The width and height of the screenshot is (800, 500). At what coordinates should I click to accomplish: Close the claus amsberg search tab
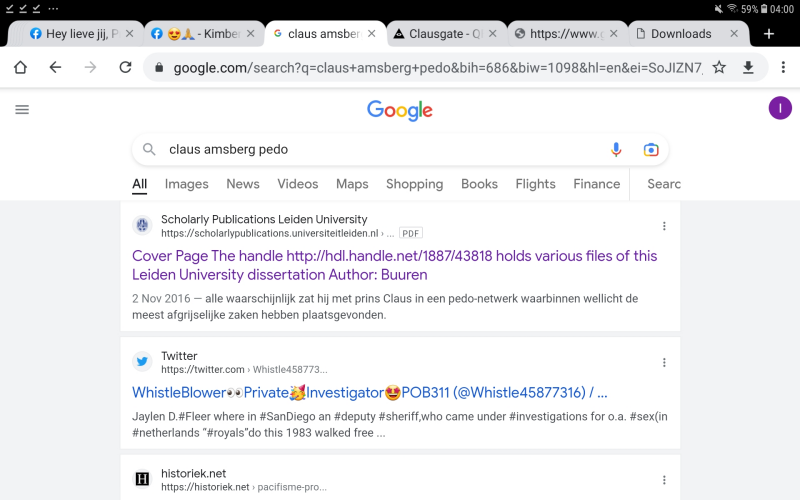pos(371,34)
